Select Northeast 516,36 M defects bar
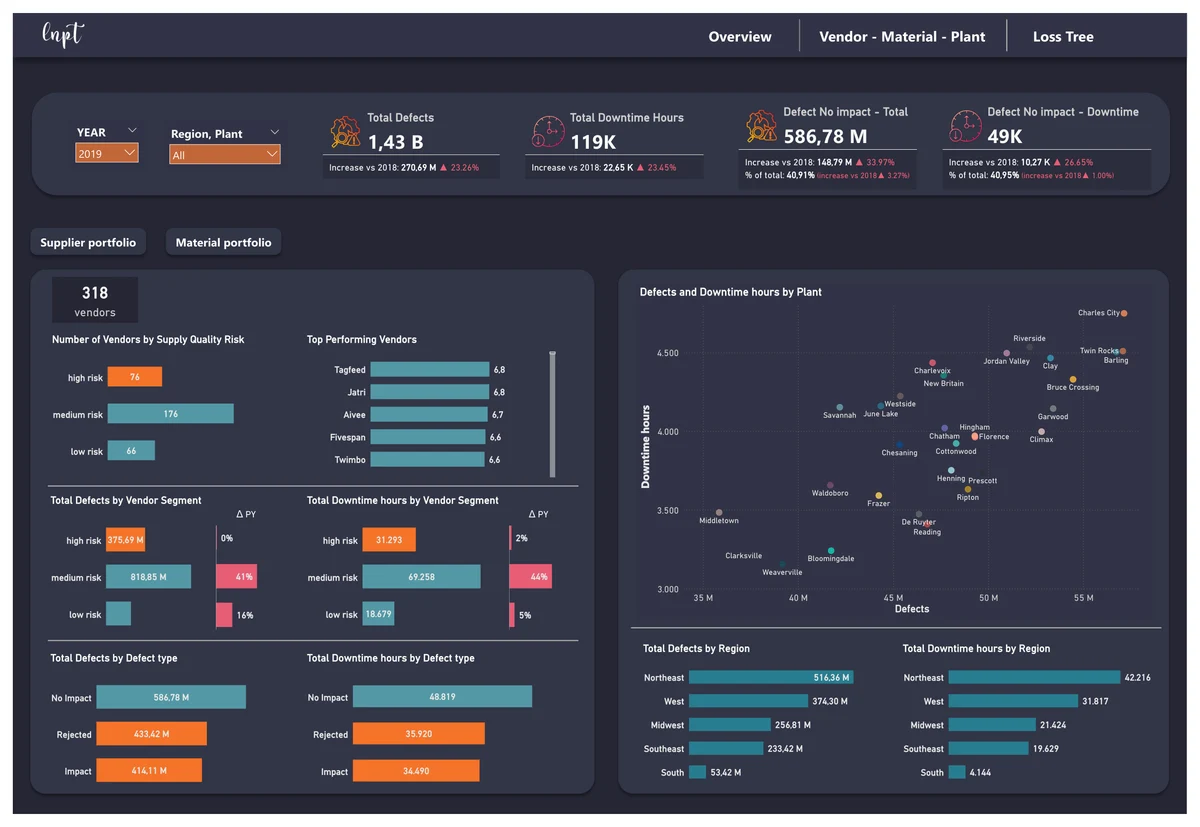The width and height of the screenshot is (1200, 827). [771, 677]
